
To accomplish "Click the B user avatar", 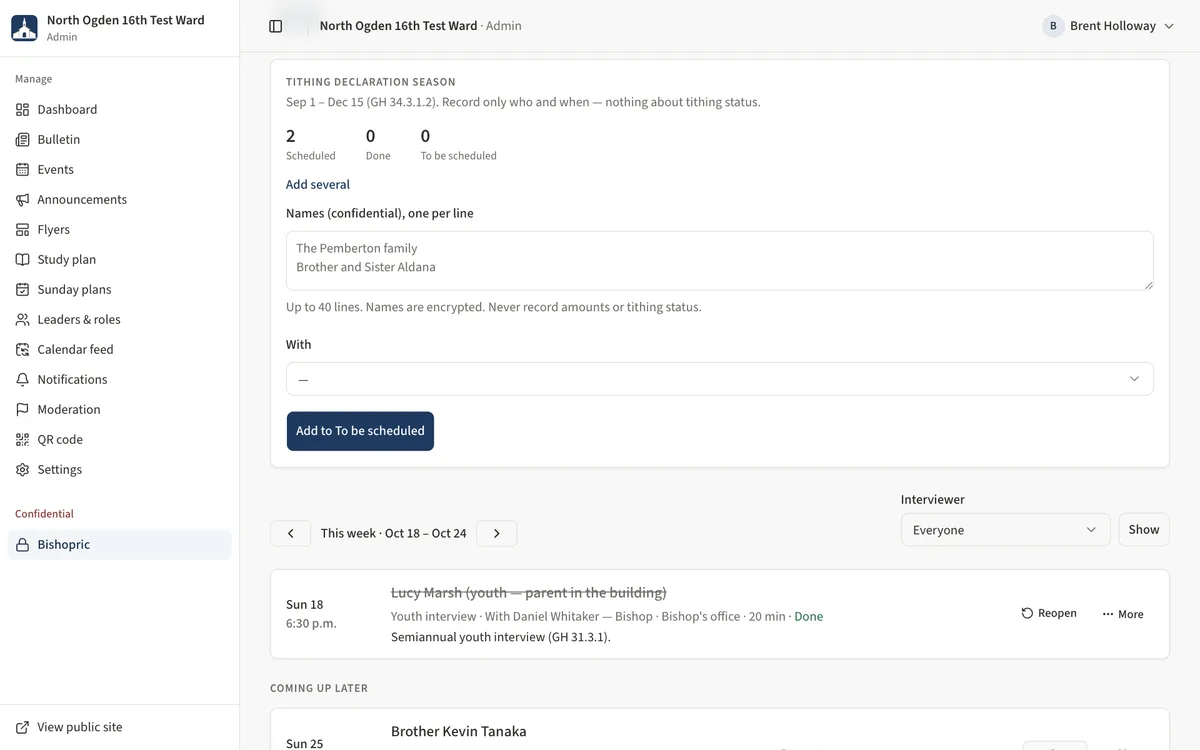I will pos(1053,26).
